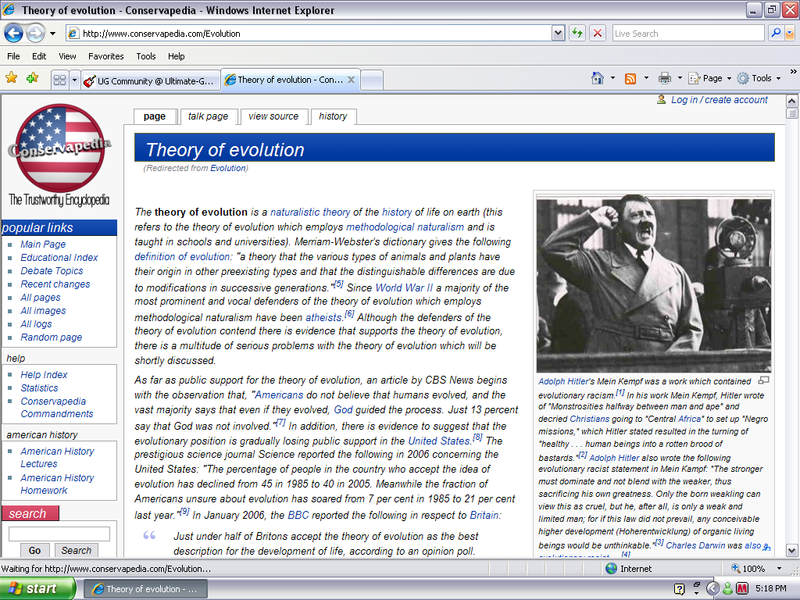This screenshot has height=600, width=800.
Task: Click the address bar URL field
Action: click(x=309, y=33)
